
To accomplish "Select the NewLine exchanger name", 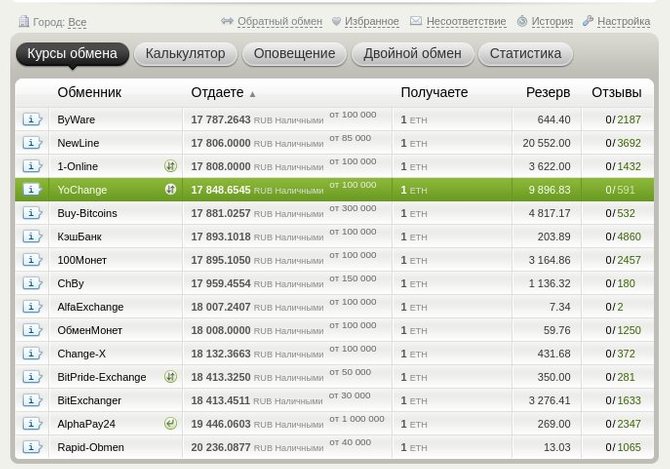I will 78,143.
